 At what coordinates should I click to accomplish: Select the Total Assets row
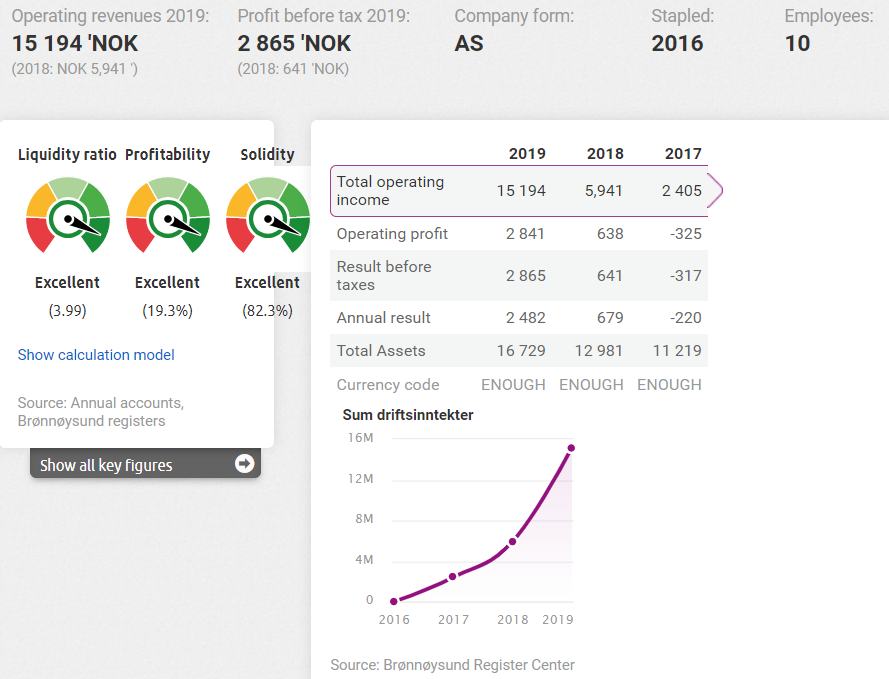tap(518, 351)
